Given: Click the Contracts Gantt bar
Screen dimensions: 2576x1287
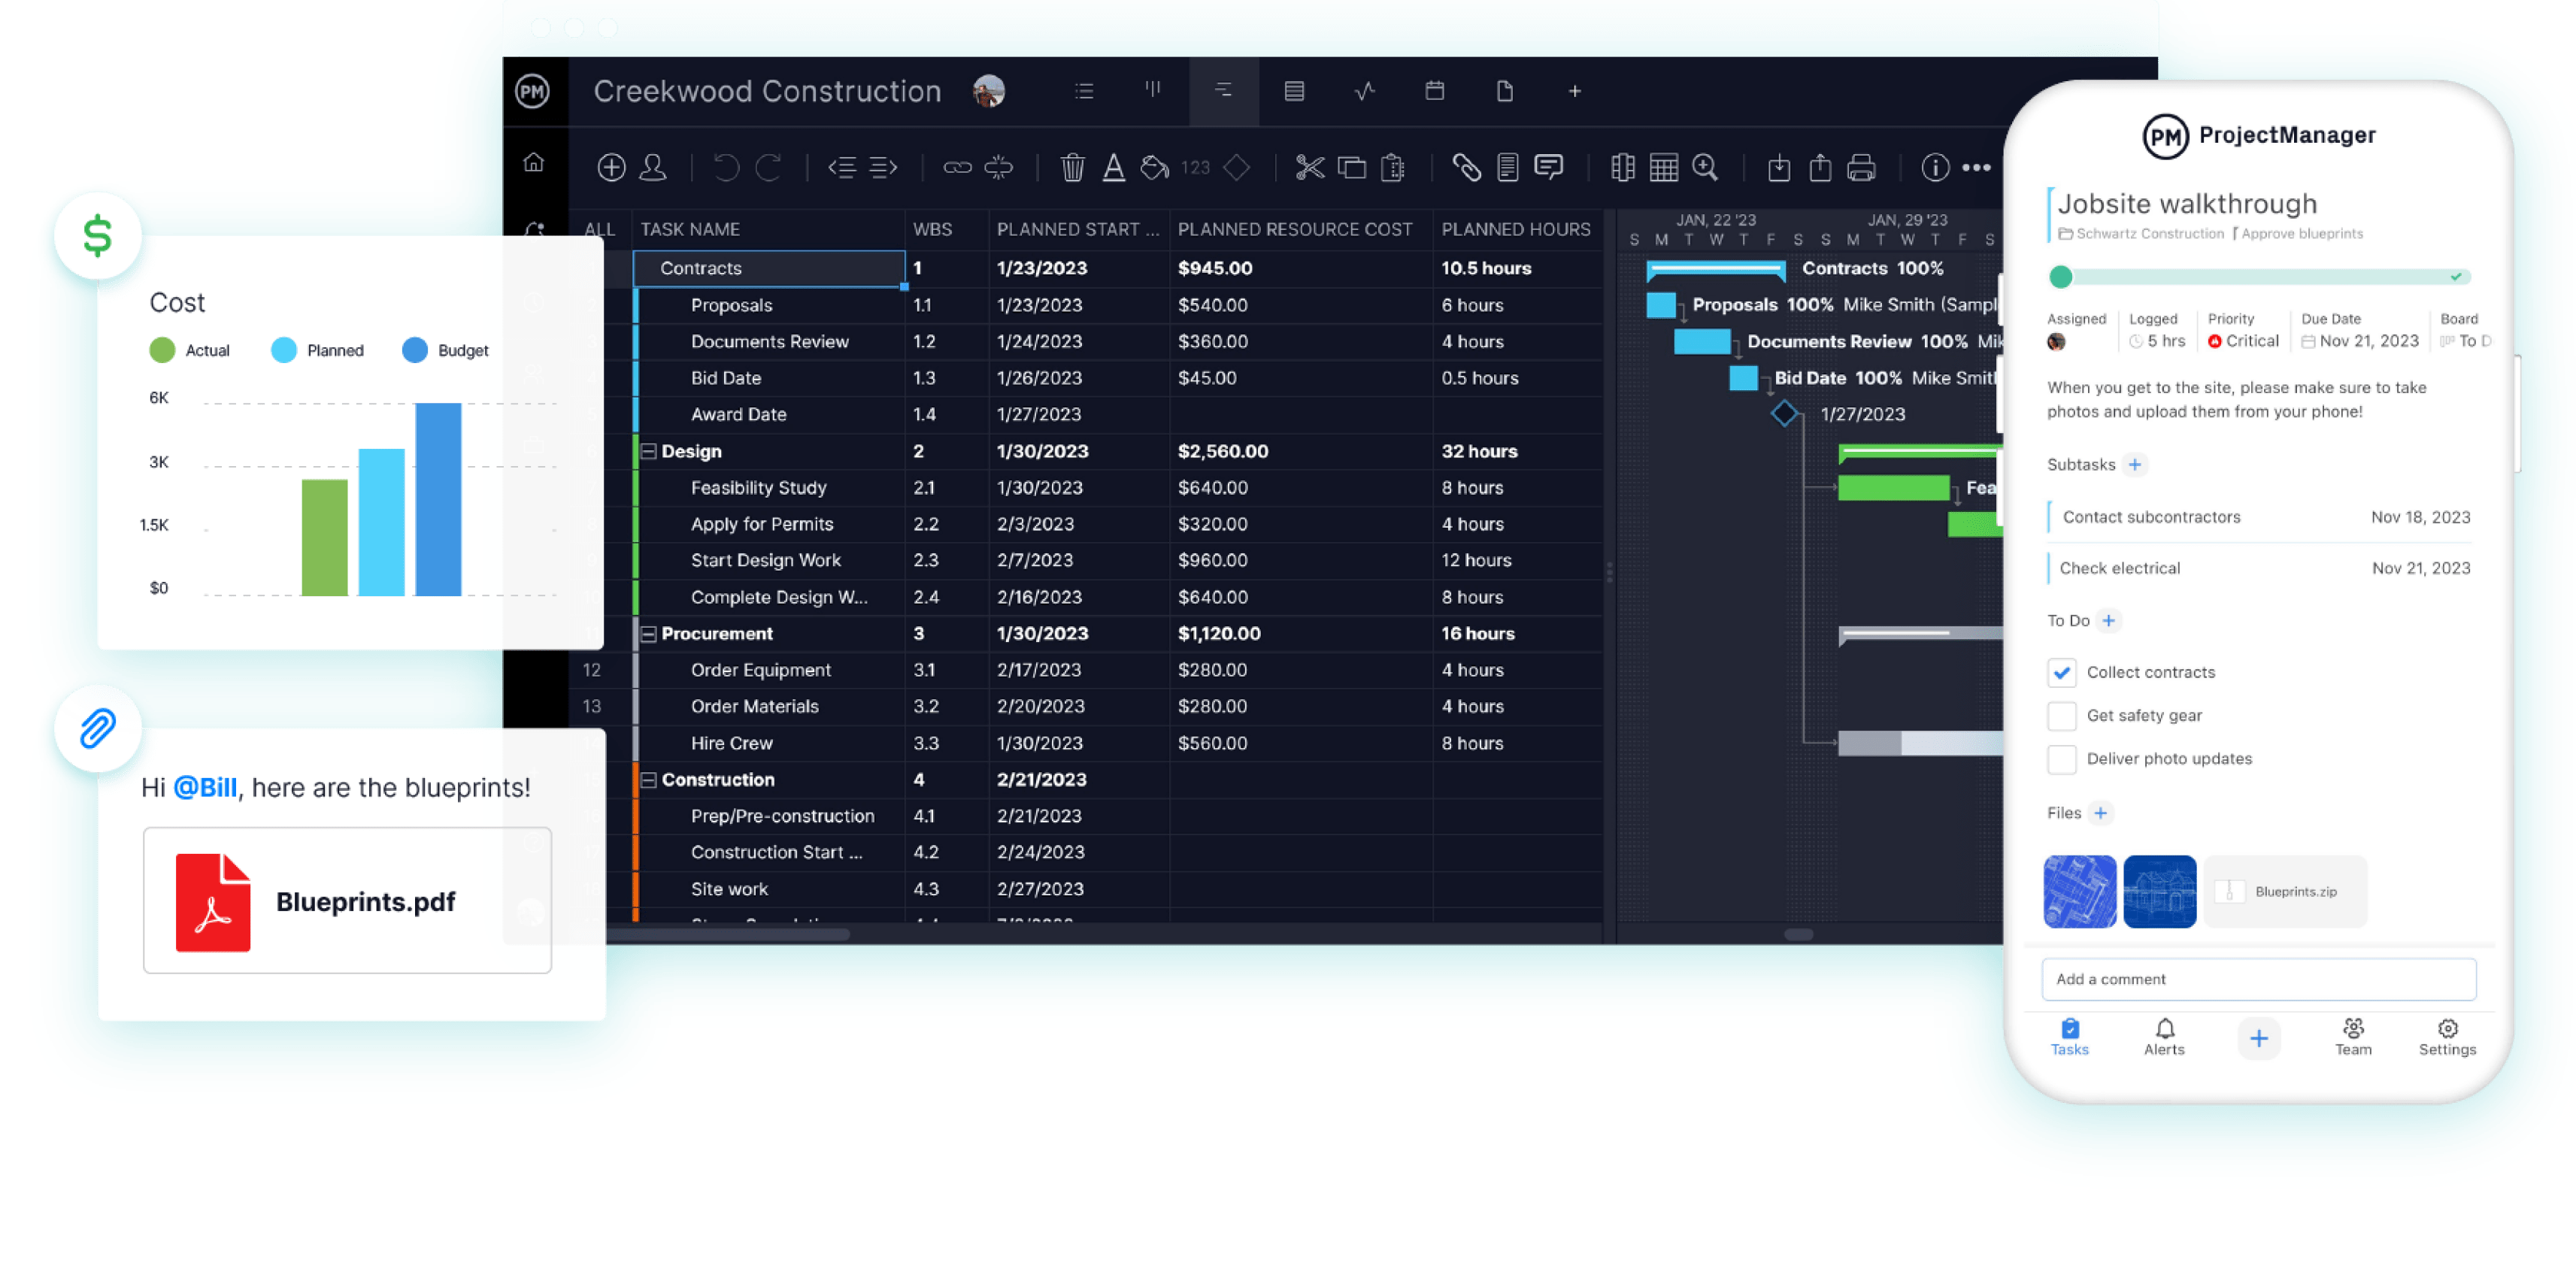Looking at the screenshot, I should [1715, 268].
